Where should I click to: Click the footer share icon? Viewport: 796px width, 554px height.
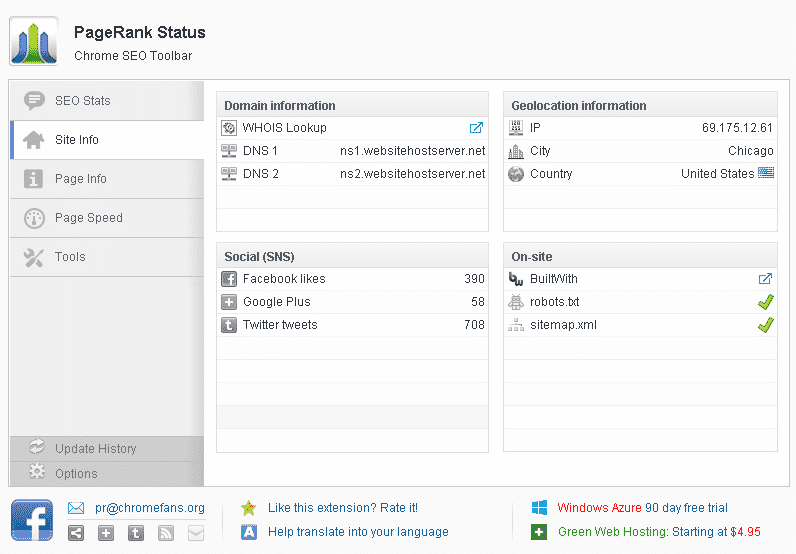[x=76, y=533]
